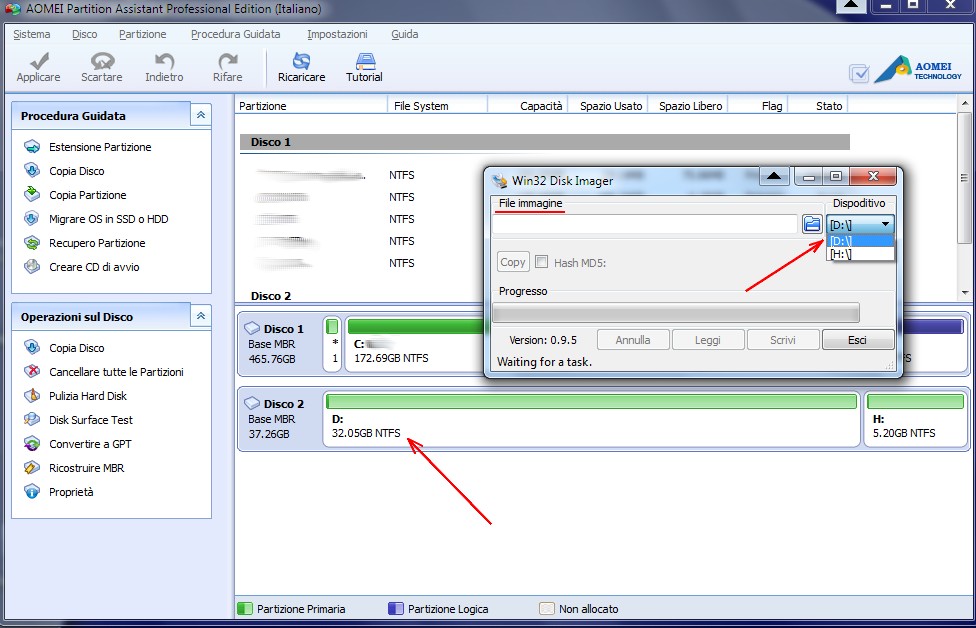The width and height of the screenshot is (976, 628).
Task: Click the Applicare checkmark toolbar icon
Action: pyautogui.click(x=38, y=62)
